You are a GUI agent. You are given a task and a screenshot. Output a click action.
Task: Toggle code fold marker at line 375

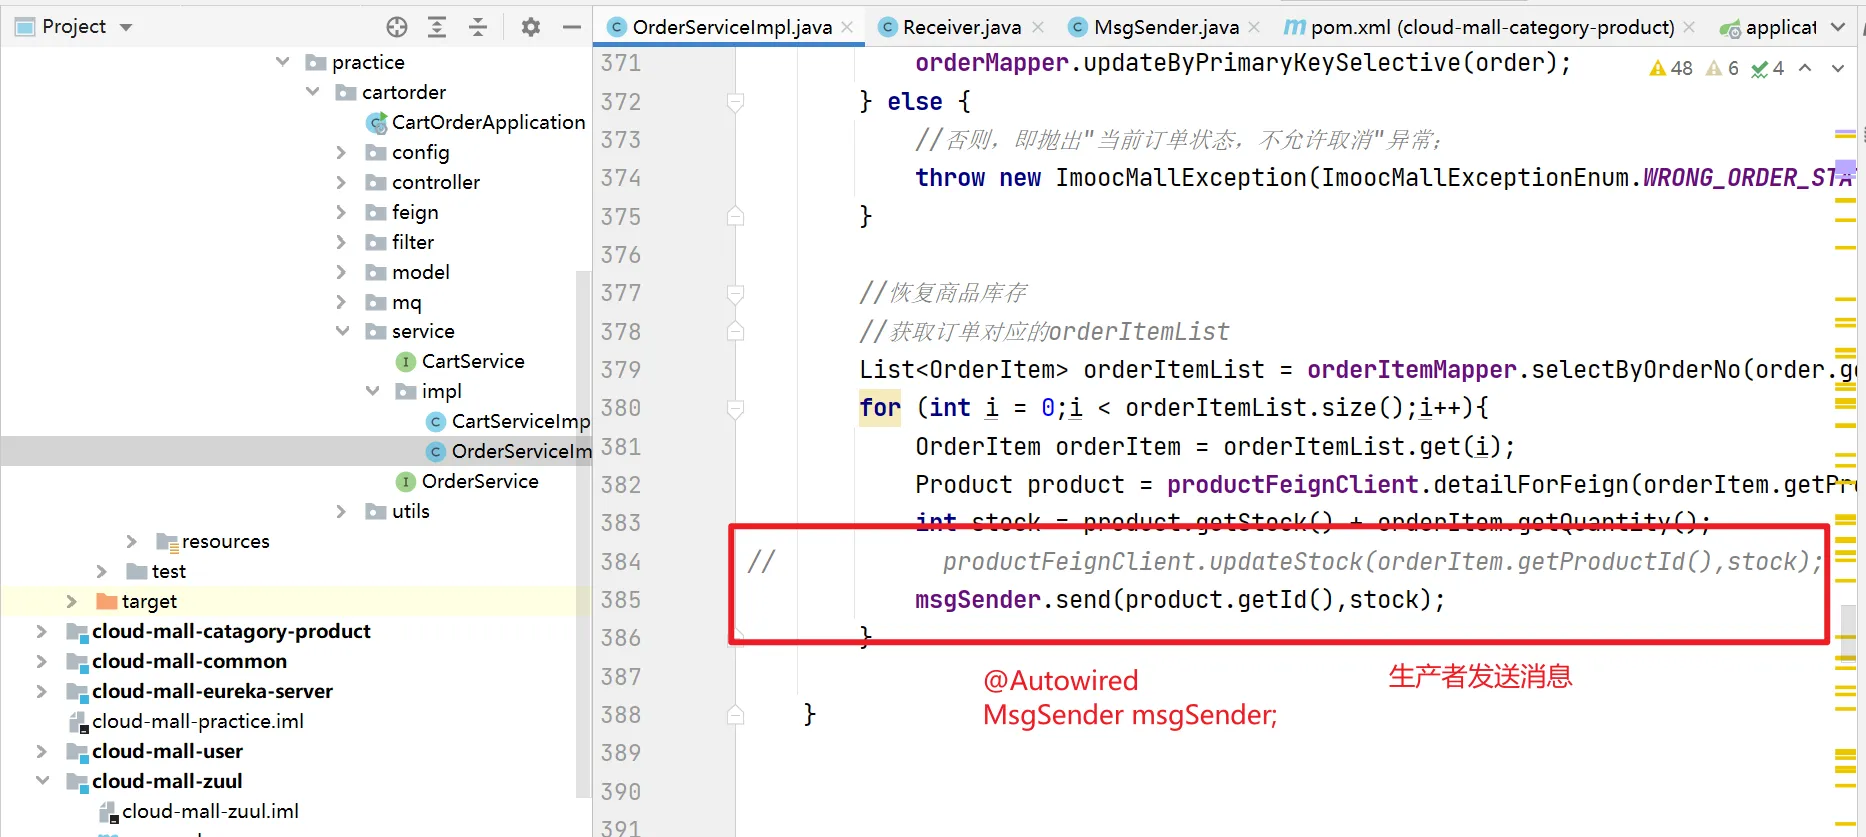(x=735, y=216)
